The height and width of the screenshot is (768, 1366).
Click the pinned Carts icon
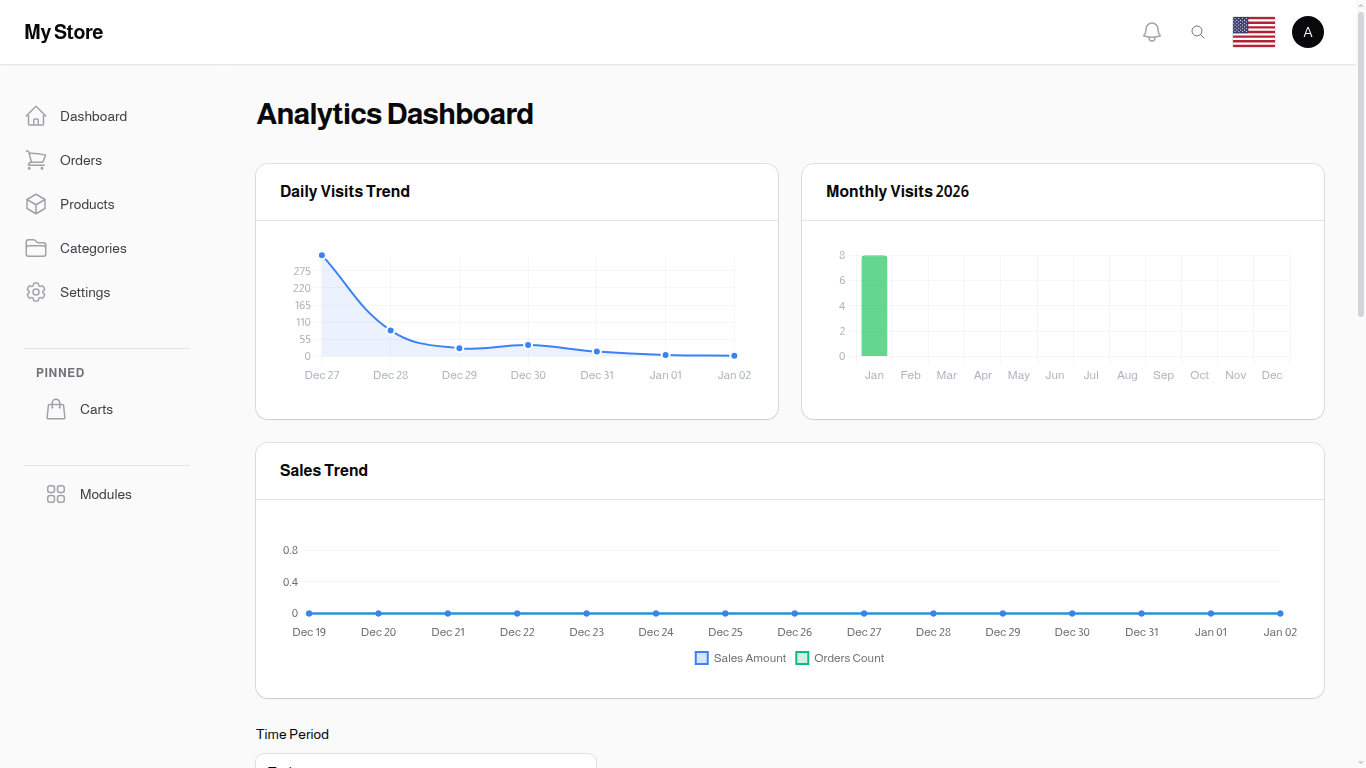coord(56,408)
